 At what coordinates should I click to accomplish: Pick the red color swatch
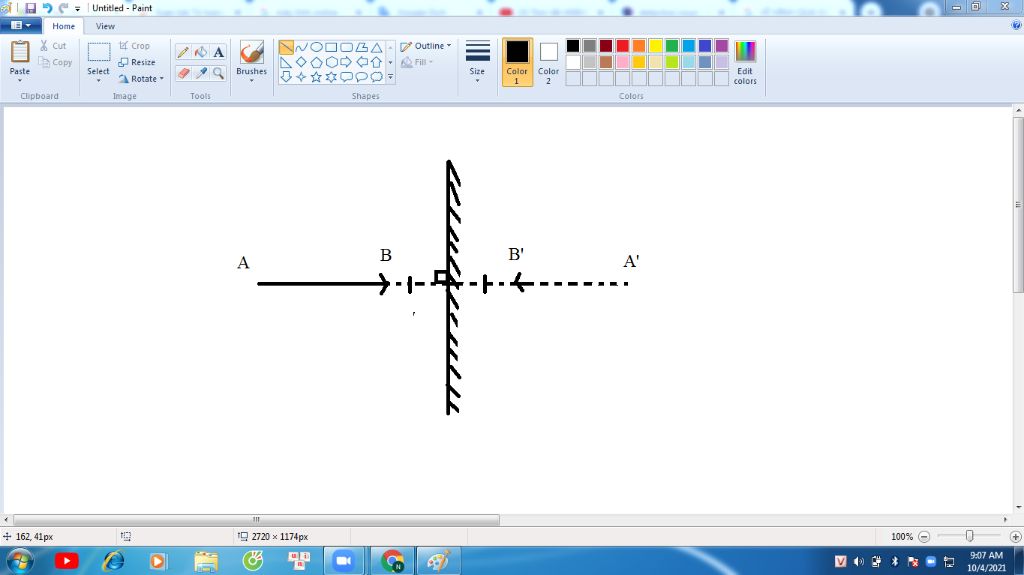622,46
